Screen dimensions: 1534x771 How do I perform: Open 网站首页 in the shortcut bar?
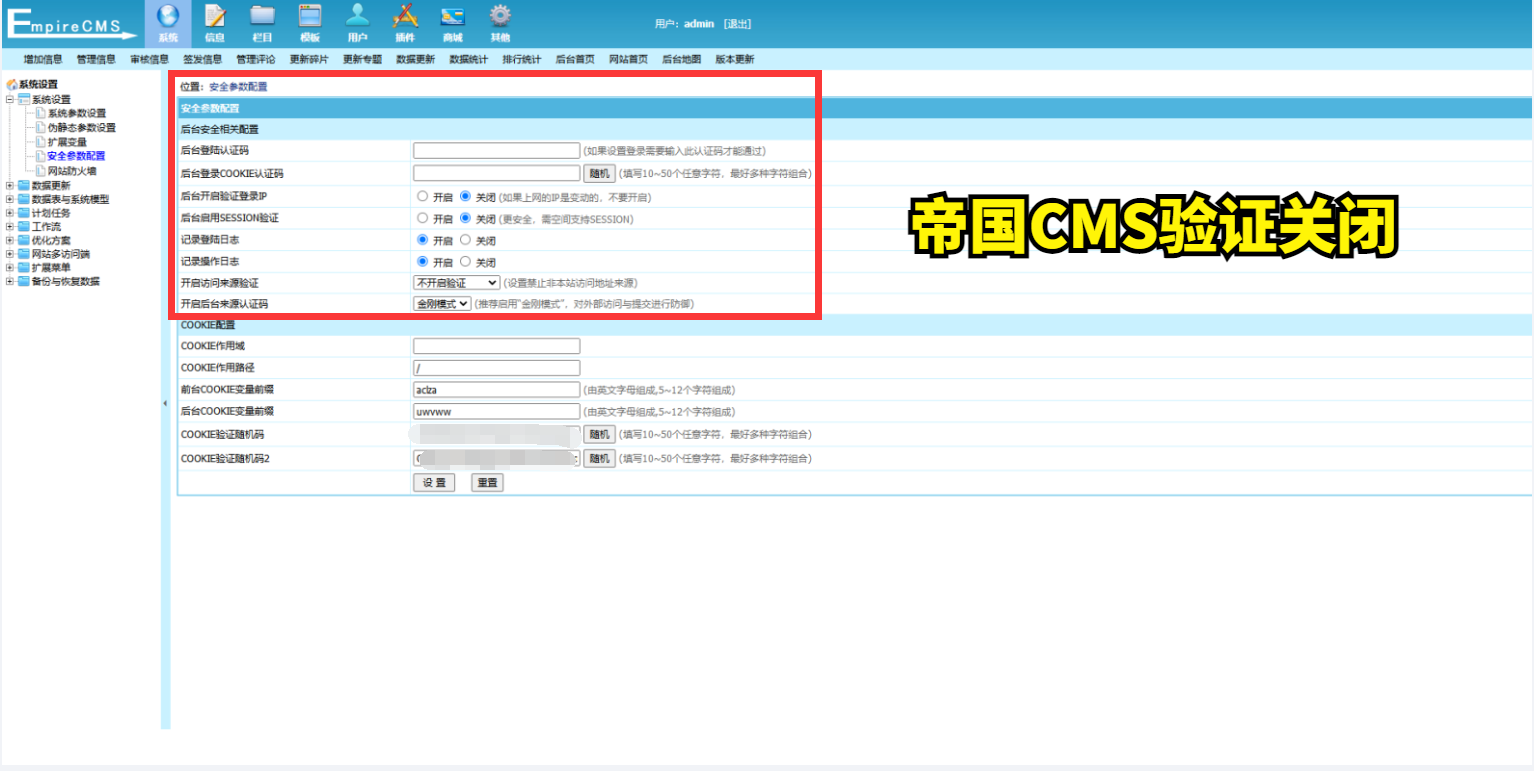click(628, 59)
